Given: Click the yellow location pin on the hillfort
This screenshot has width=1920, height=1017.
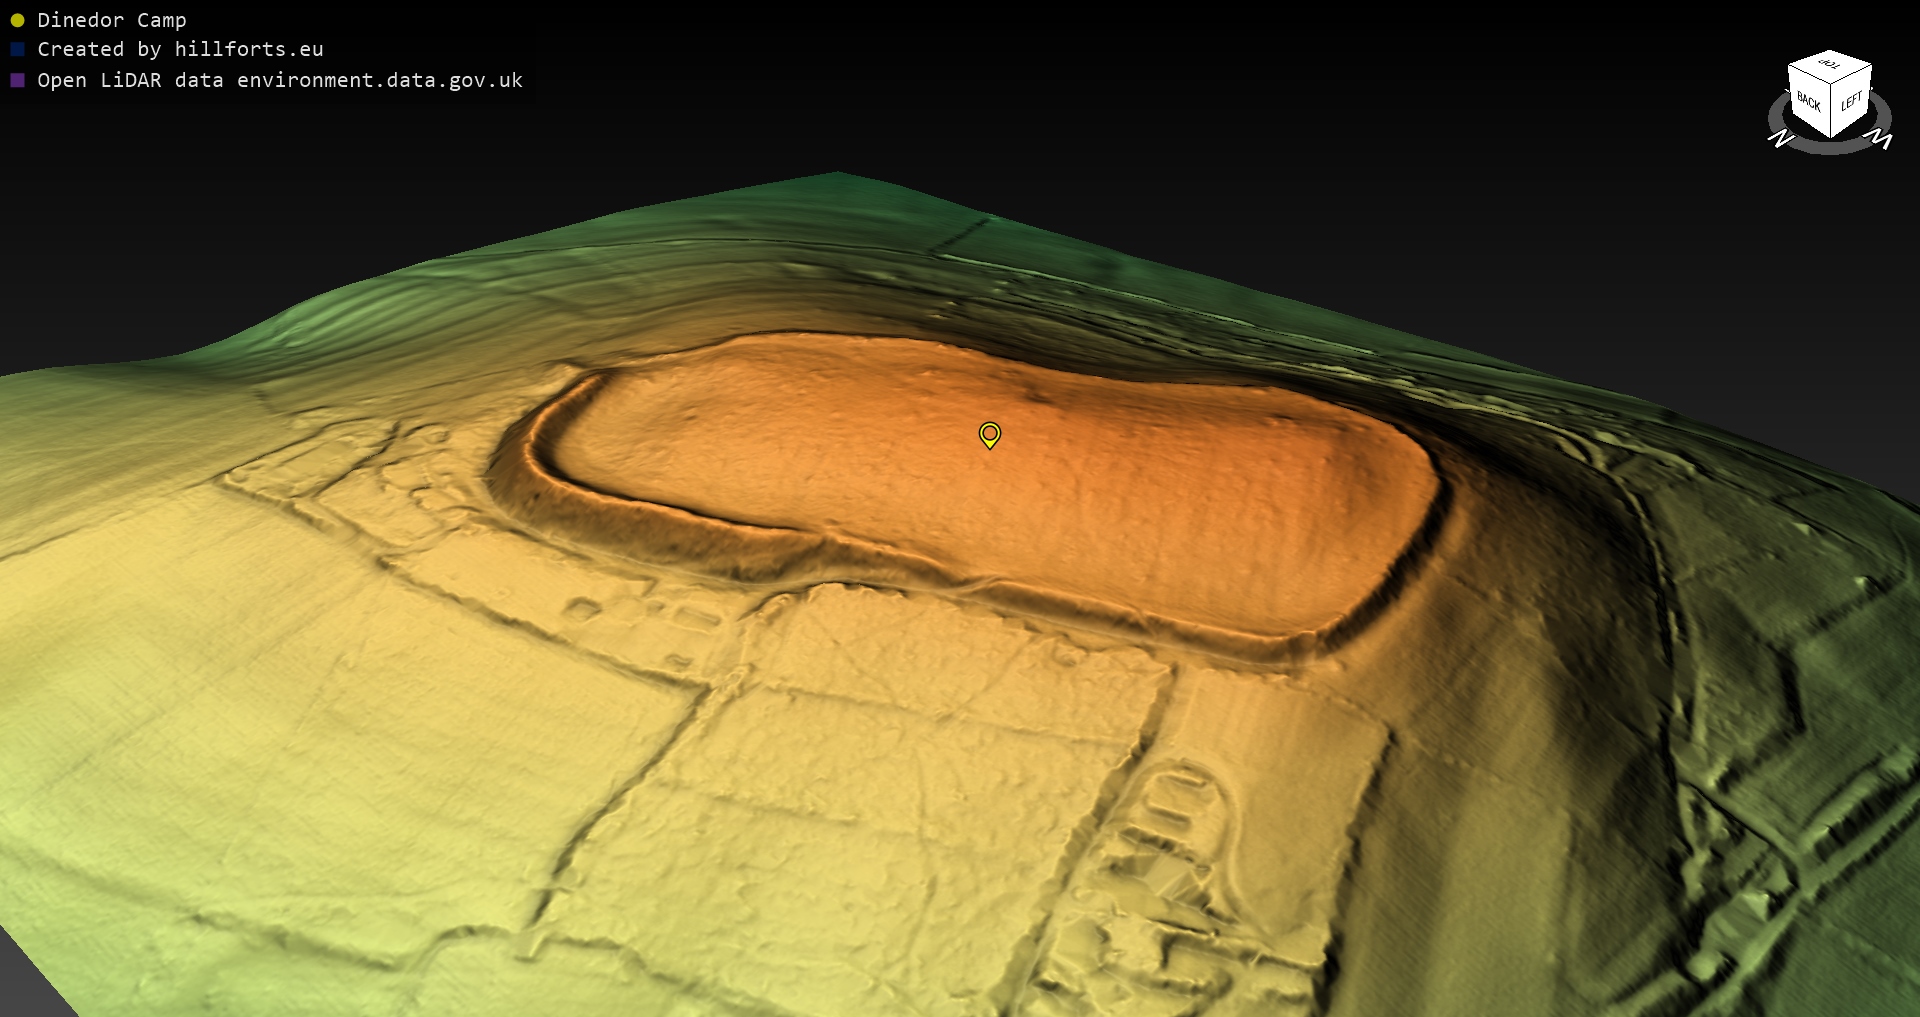Looking at the screenshot, I should [x=989, y=434].
